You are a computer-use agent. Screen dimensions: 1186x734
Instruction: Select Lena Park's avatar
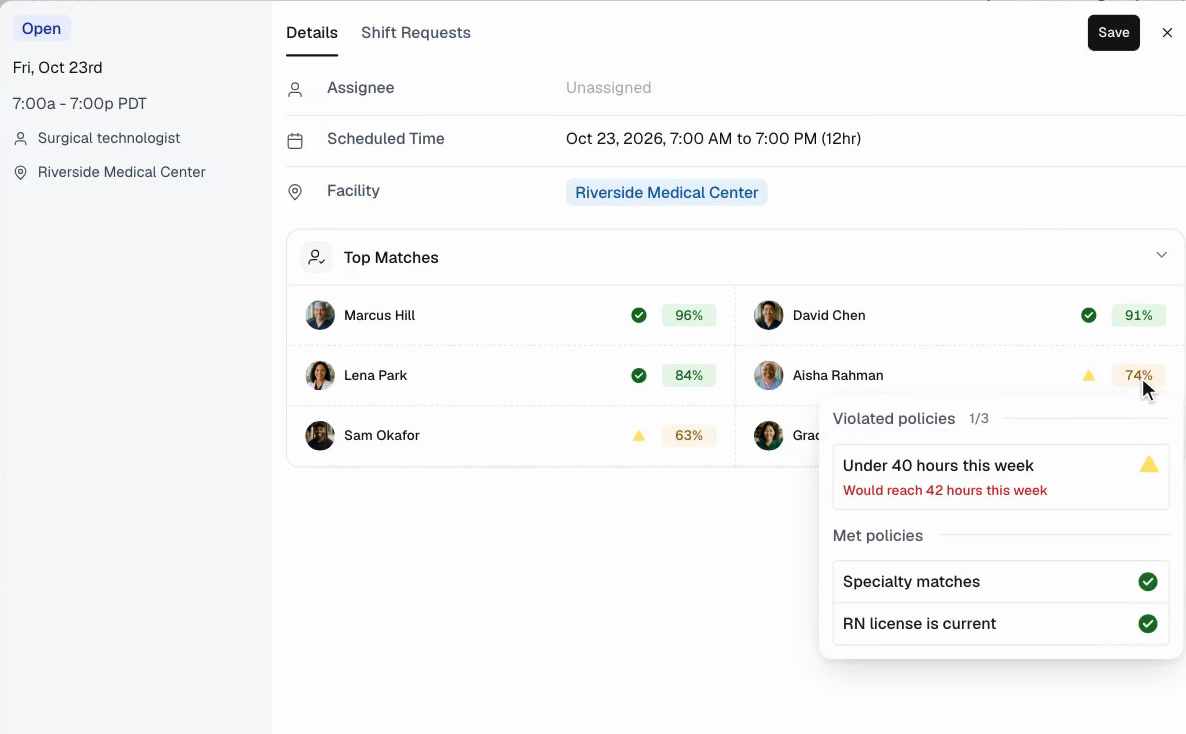(320, 375)
